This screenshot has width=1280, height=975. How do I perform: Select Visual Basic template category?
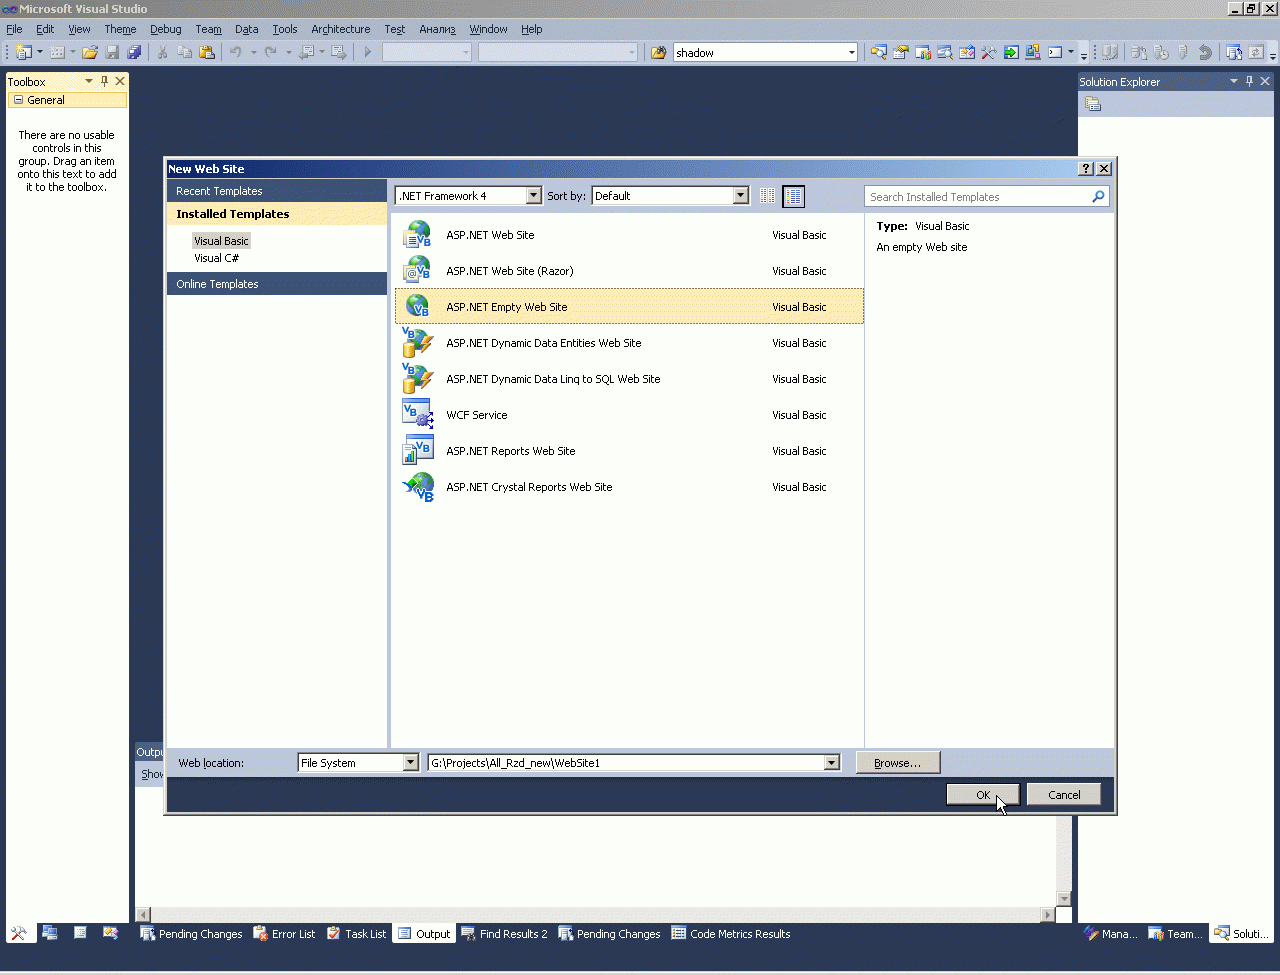221,241
